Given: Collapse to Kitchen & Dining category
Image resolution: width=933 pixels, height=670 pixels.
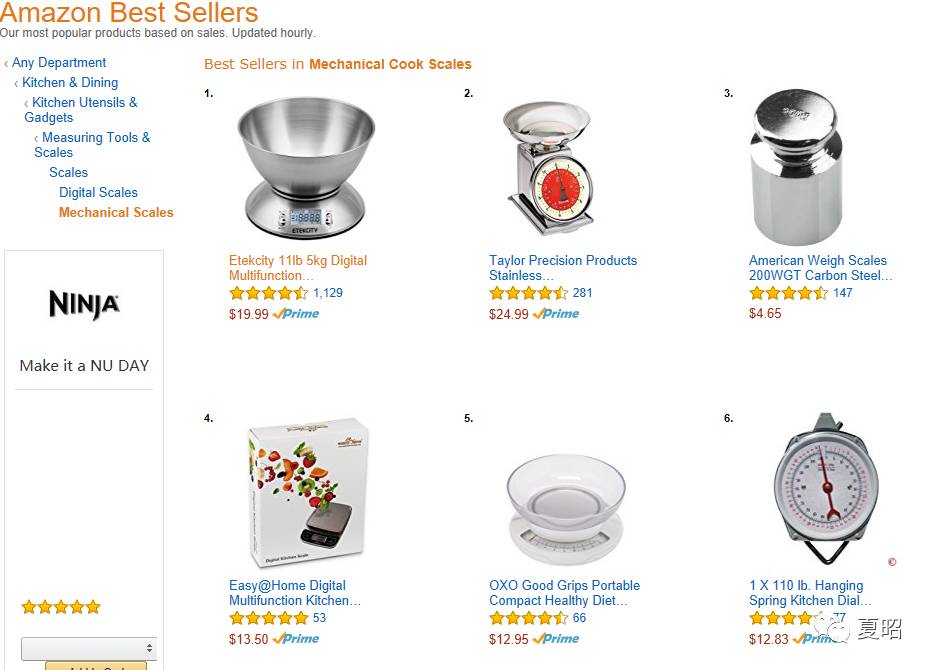Looking at the screenshot, I should (x=70, y=82).
